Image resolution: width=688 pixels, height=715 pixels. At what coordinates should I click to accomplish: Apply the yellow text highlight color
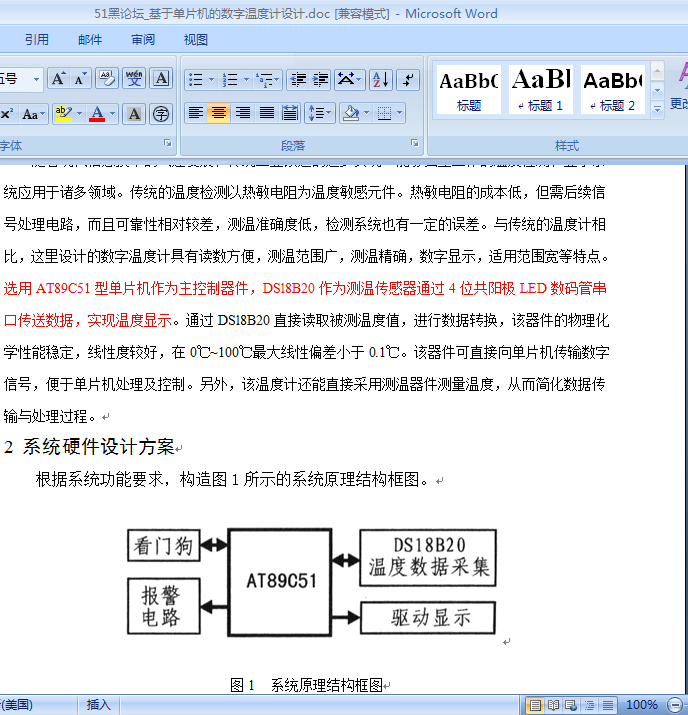tap(63, 114)
